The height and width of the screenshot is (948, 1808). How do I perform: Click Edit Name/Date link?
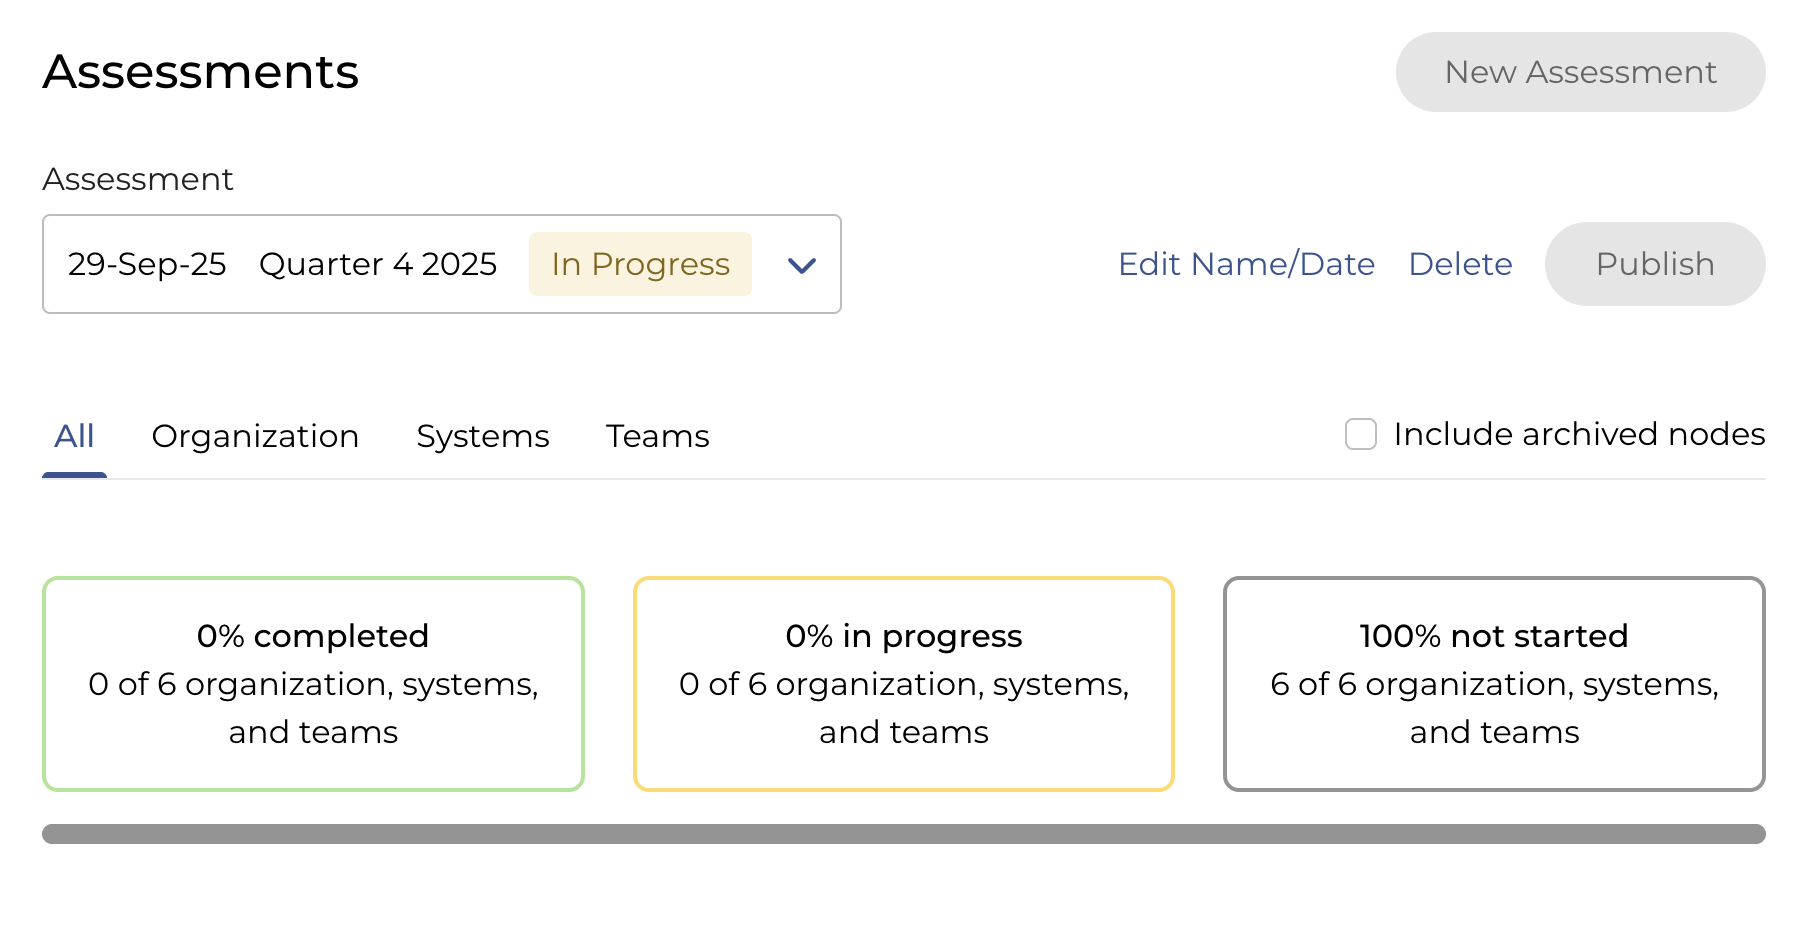point(1246,264)
